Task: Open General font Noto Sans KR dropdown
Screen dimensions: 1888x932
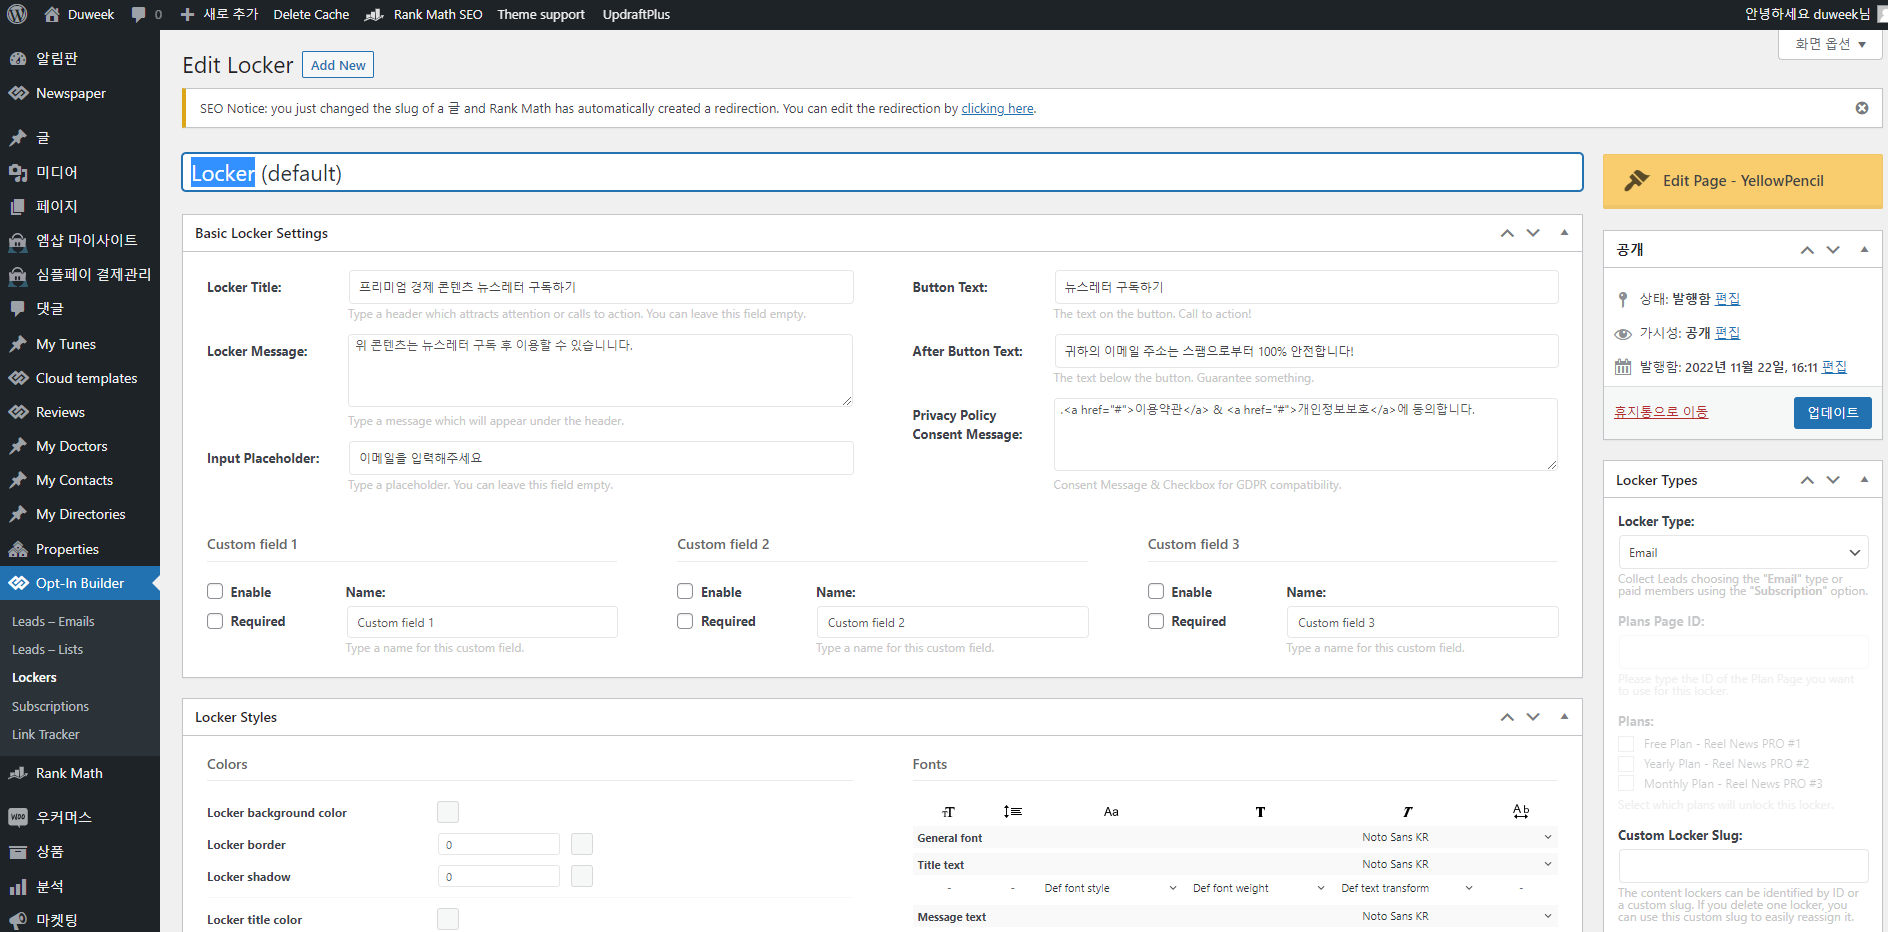Action: coord(1455,837)
